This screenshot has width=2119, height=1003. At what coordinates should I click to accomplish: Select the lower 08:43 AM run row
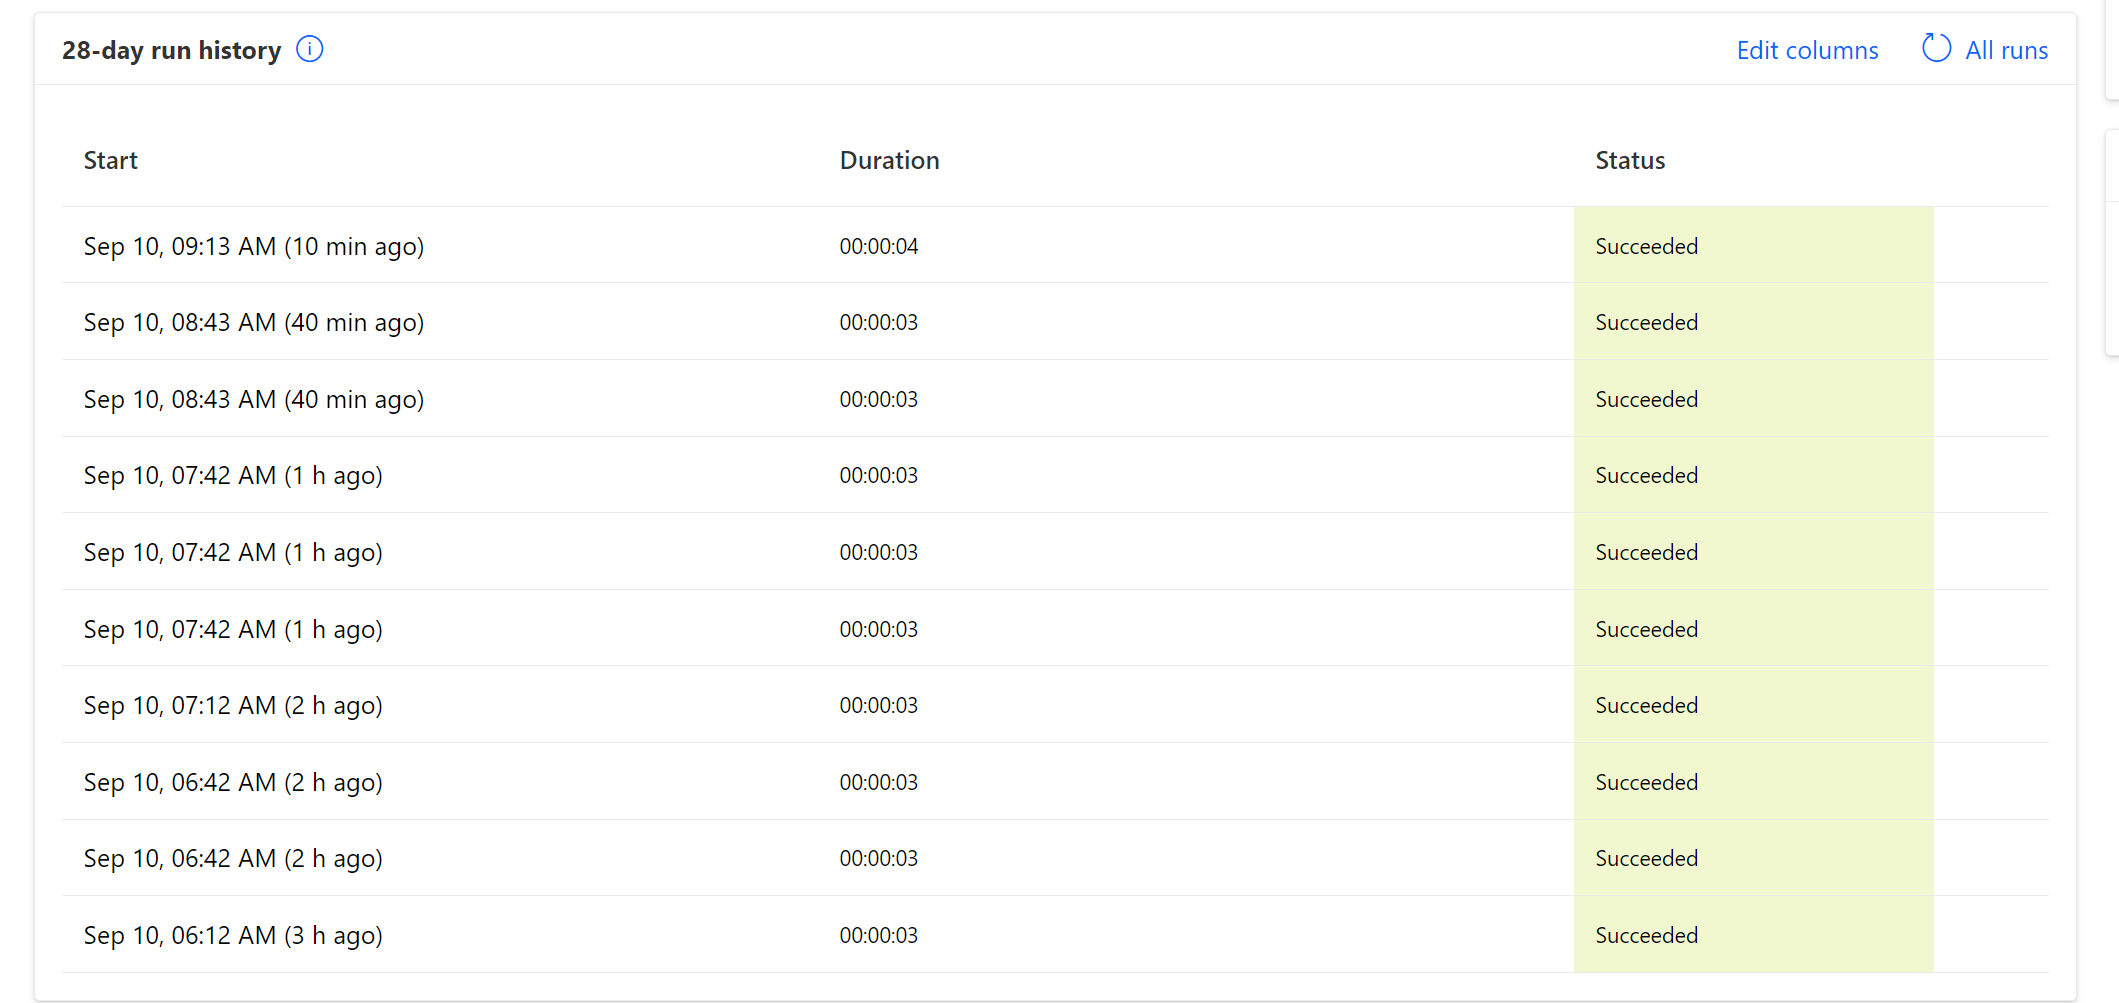tap(254, 400)
